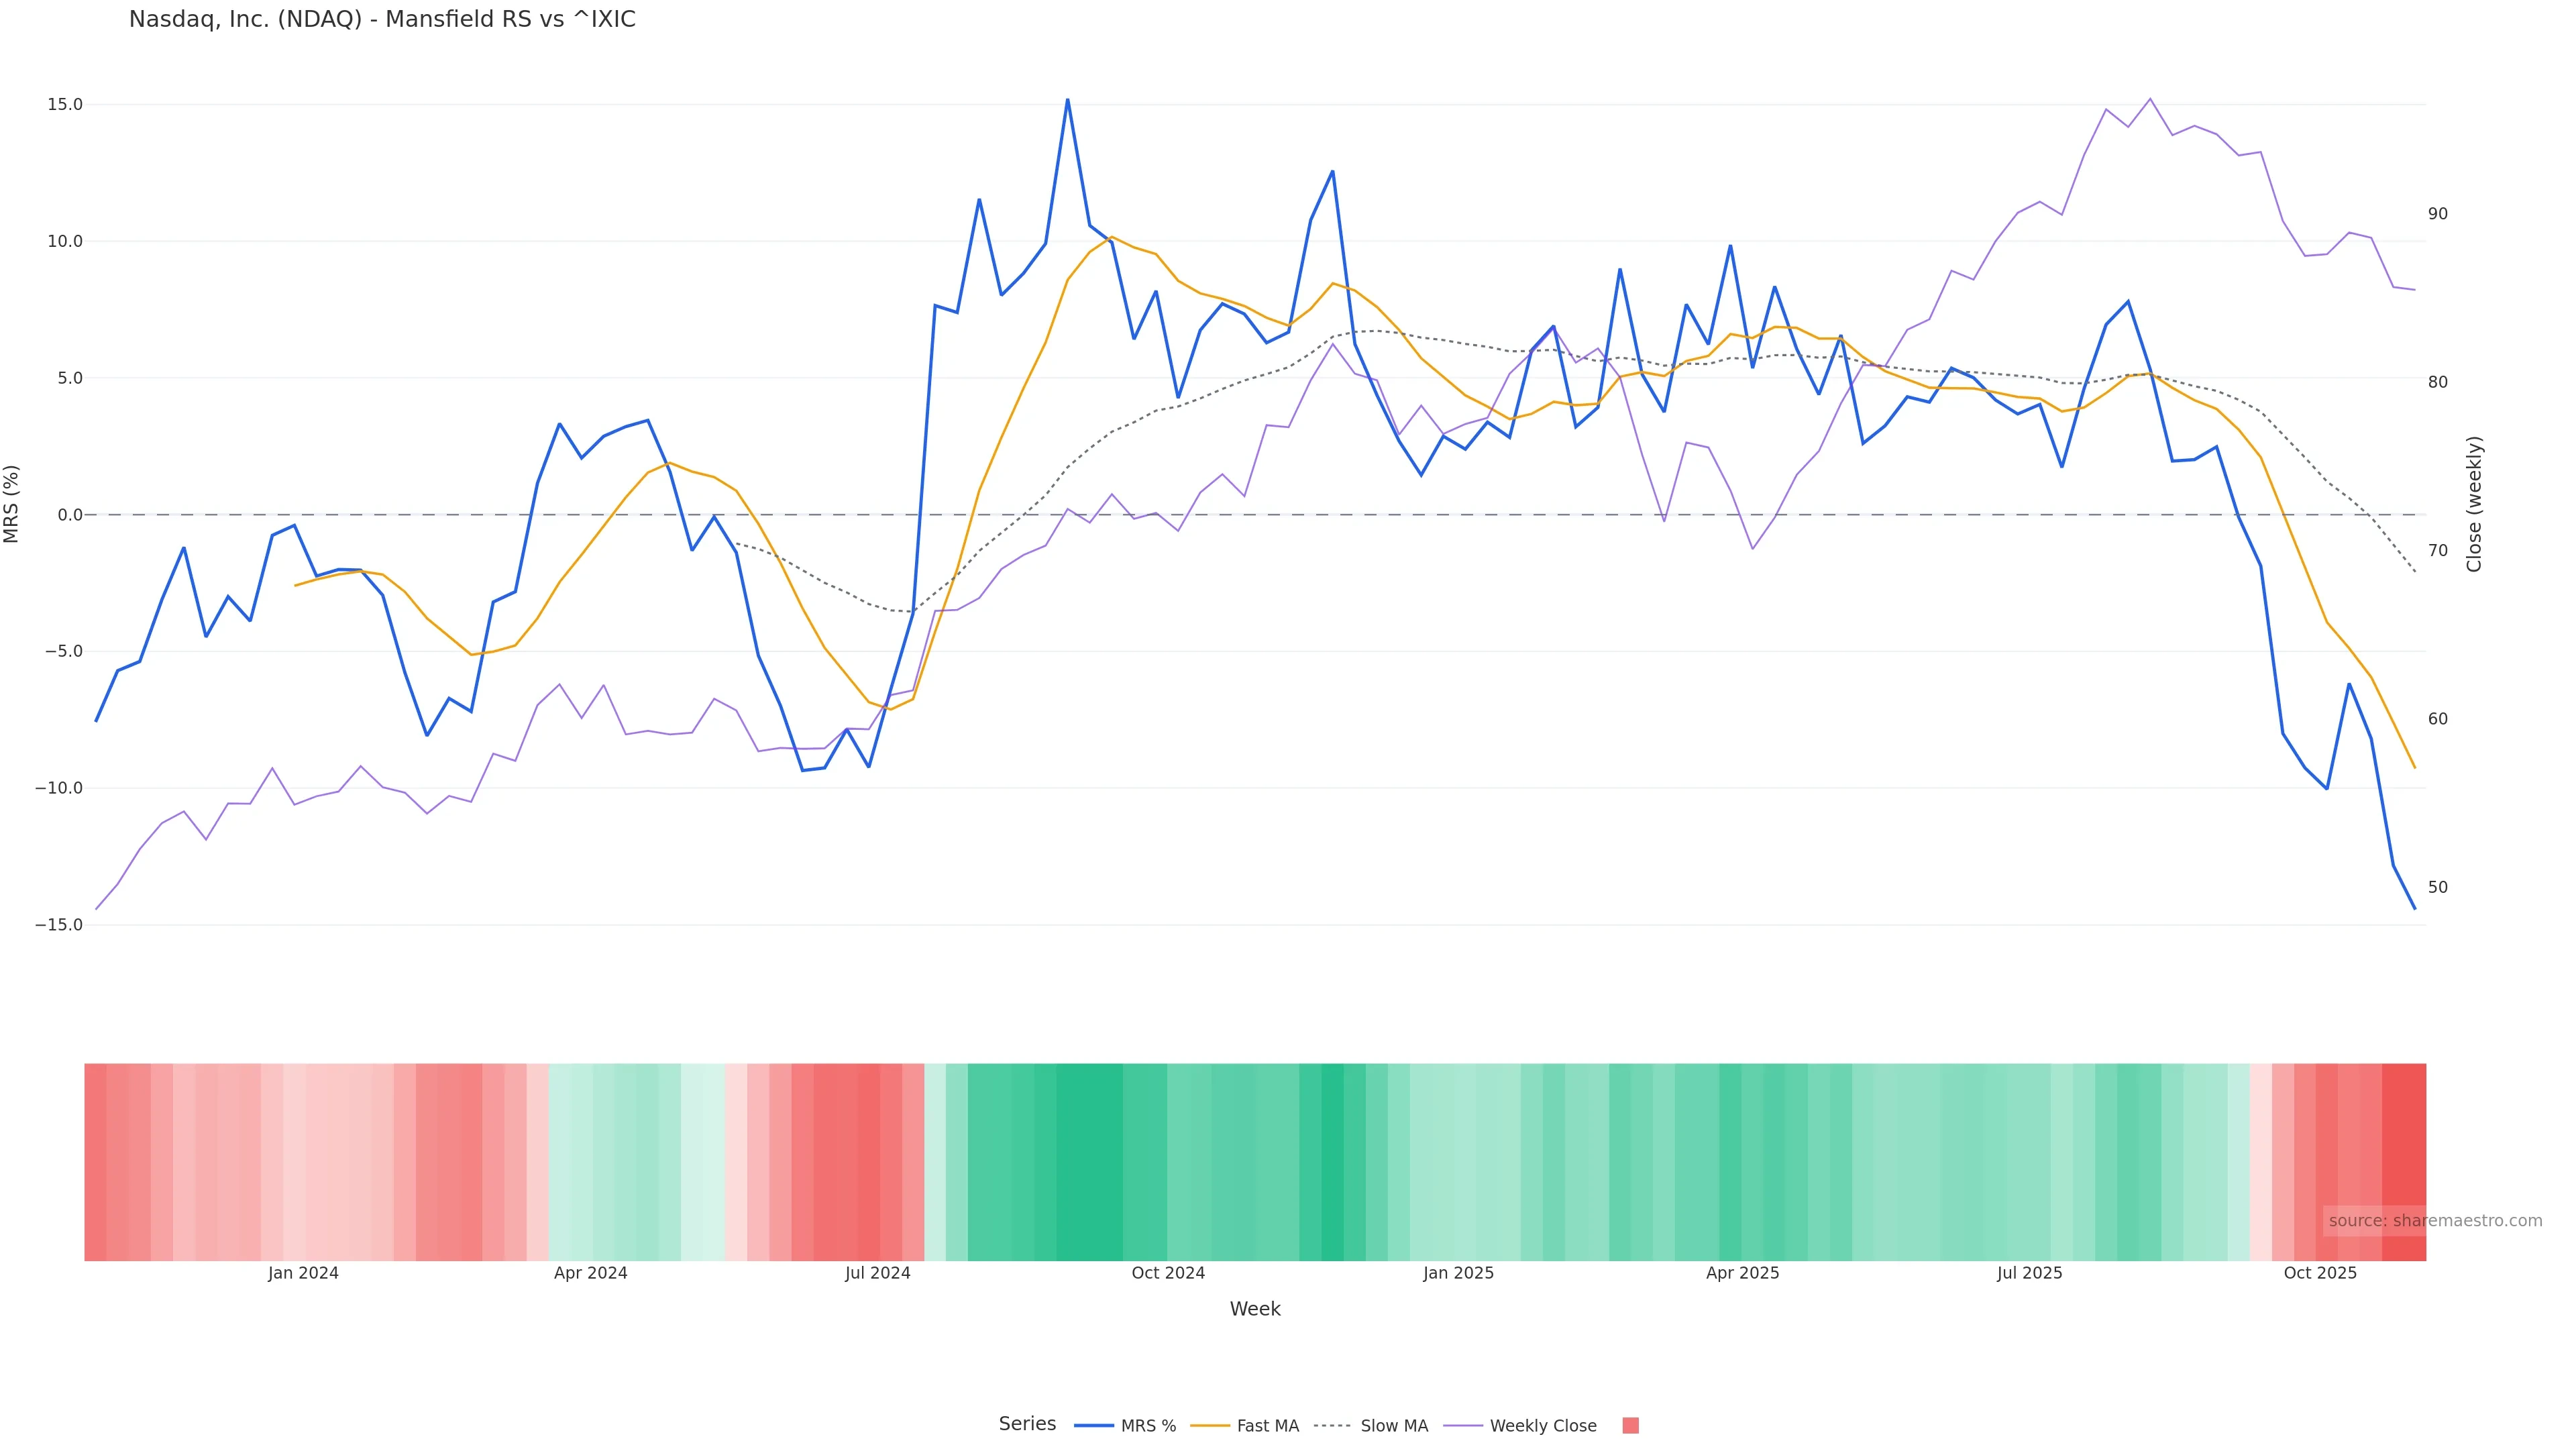Click the MRS (%) y-axis title
The image size is (2576, 1449).
pyautogui.click(x=12, y=504)
